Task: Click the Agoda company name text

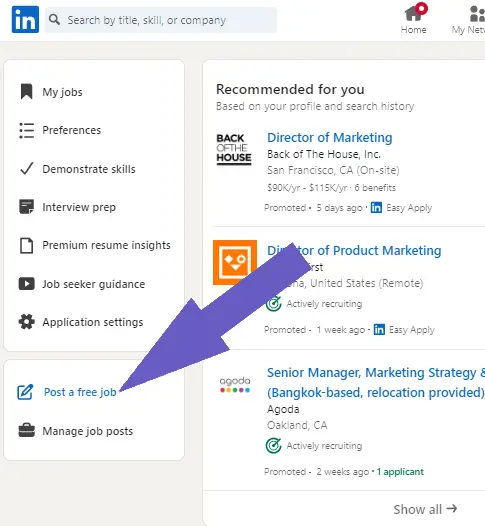Action: (x=283, y=409)
